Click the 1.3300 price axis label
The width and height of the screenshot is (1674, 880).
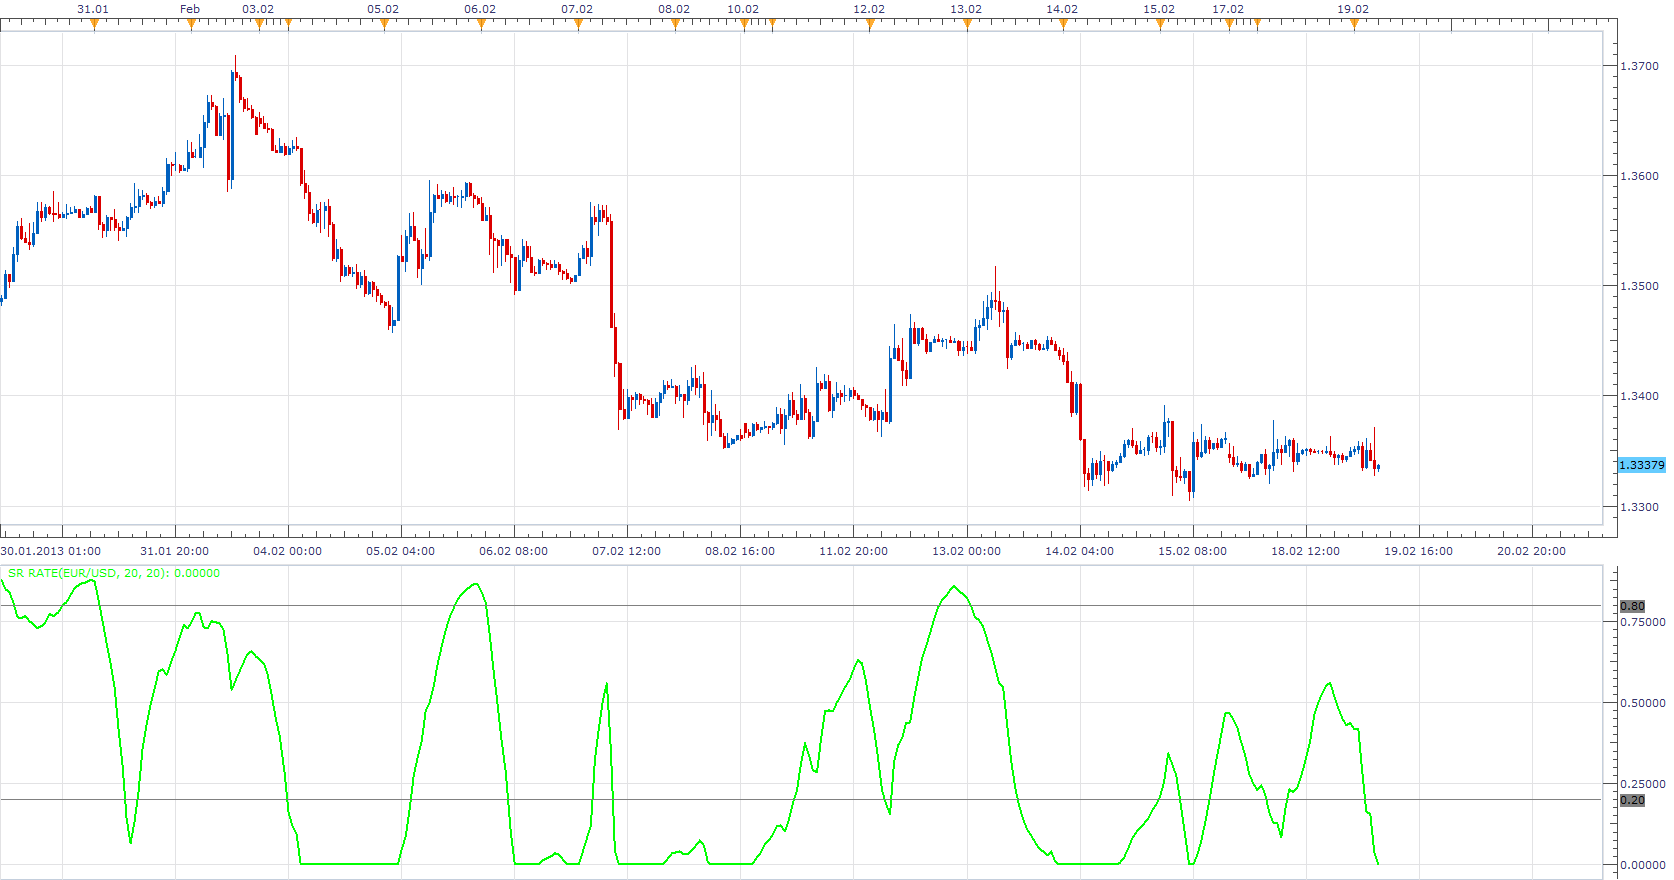(1639, 507)
